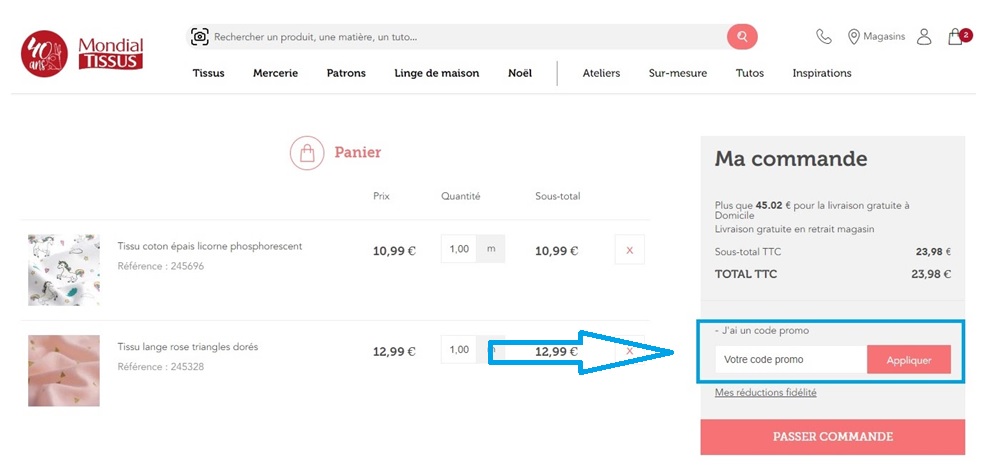
Task: Use the camera visual search icon
Action: [x=200, y=37]
